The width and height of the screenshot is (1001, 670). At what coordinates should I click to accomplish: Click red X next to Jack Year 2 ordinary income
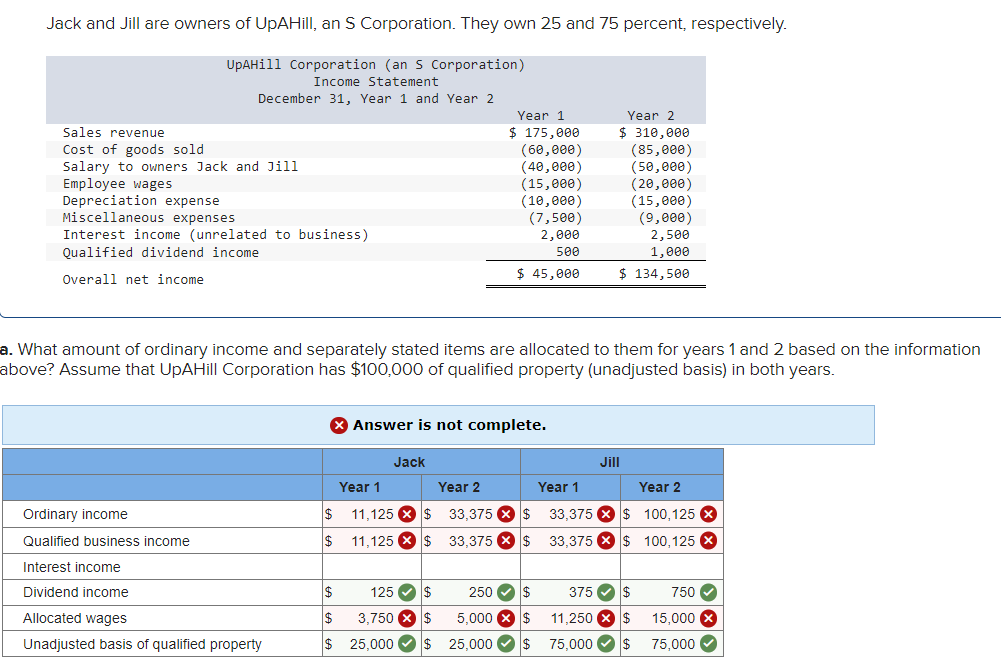506,514
